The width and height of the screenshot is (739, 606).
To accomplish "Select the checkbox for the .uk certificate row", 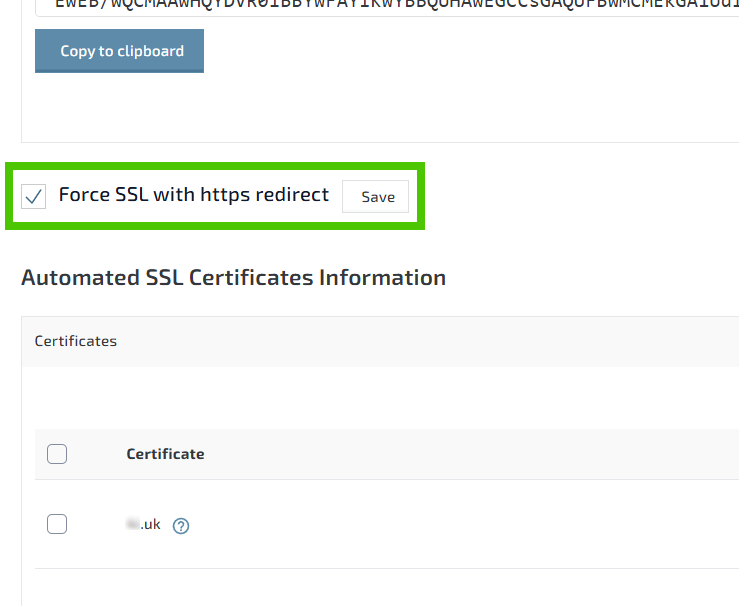I will pyautogui.click(x=57, y=524).
